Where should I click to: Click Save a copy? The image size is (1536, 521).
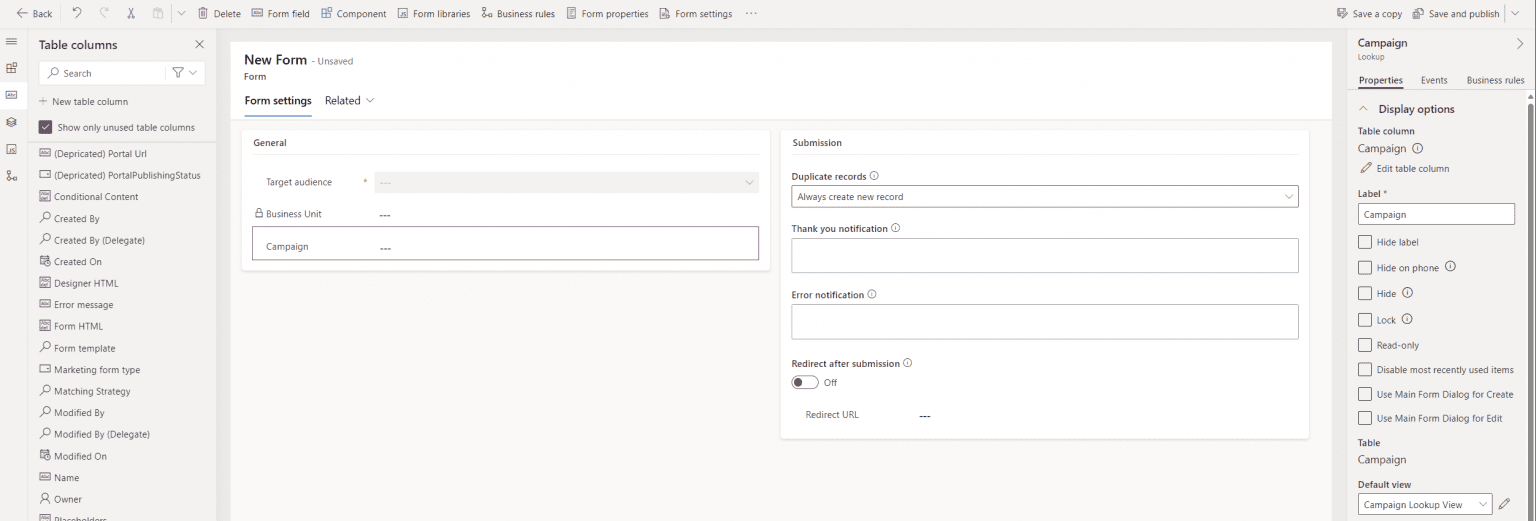pyautogui.click(x=1369, y=13)
